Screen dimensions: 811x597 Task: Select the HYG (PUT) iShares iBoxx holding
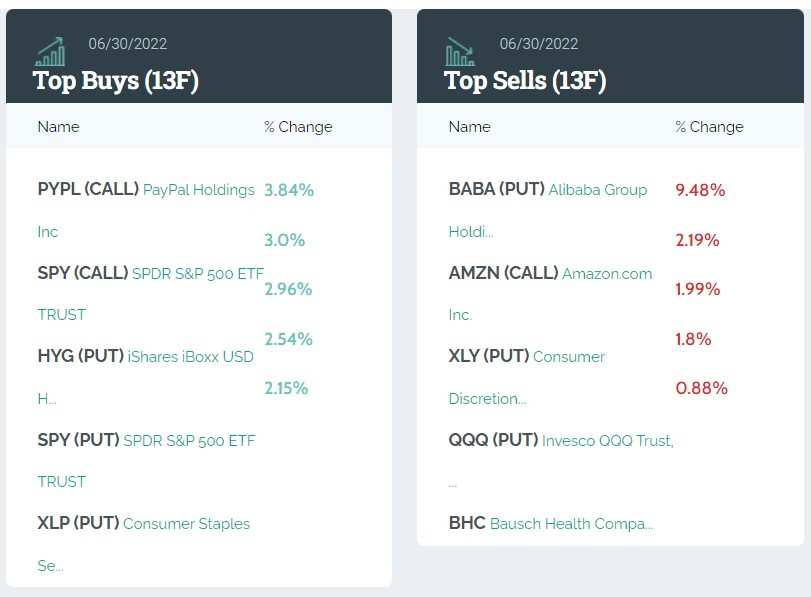(x=145, y=377)
